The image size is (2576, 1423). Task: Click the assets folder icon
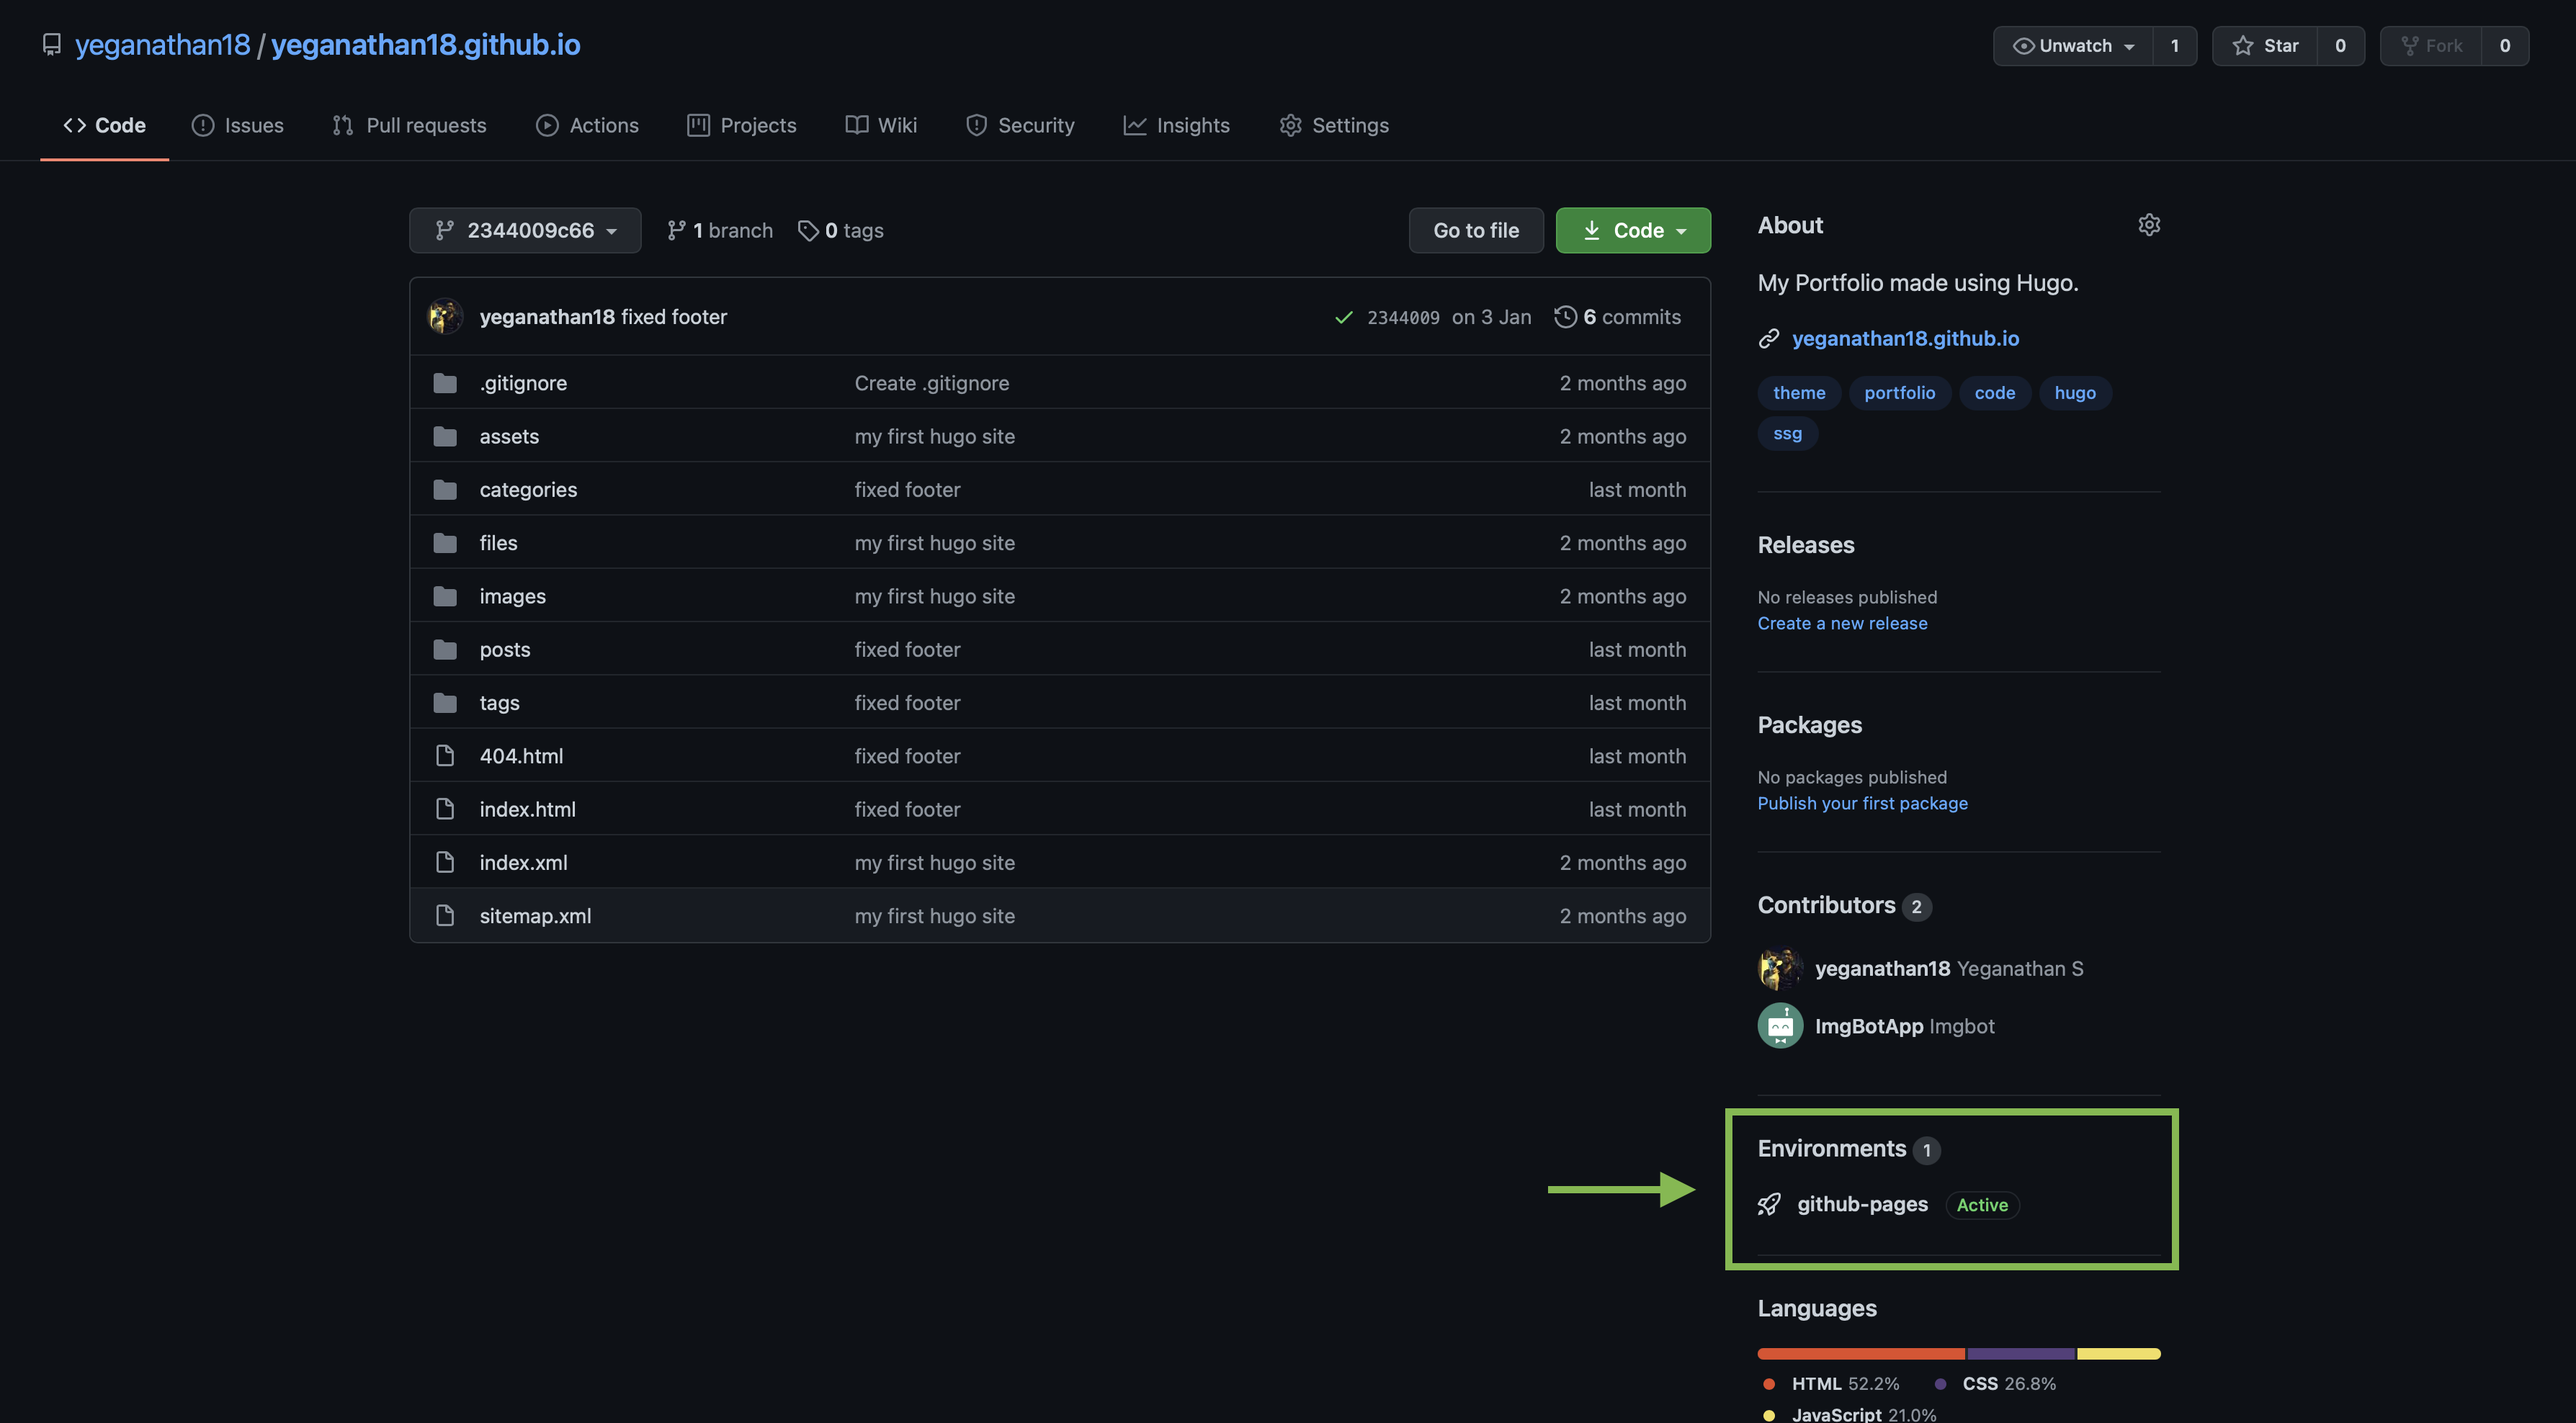(445, 436)
